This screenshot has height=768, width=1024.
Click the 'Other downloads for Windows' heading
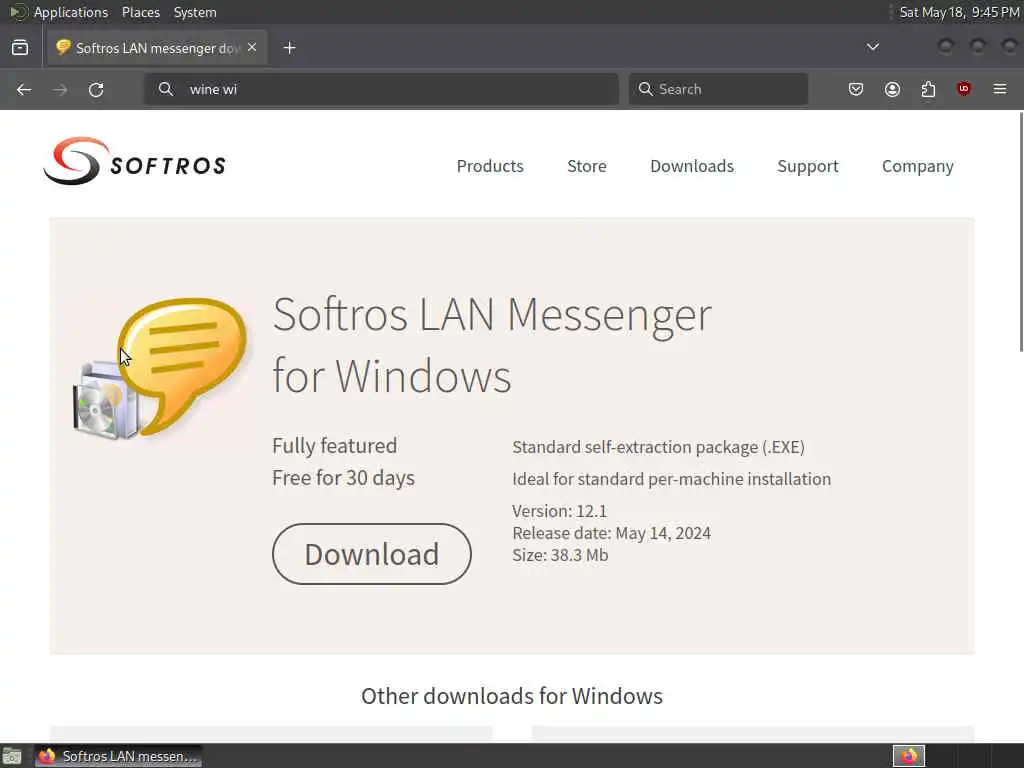512,696
